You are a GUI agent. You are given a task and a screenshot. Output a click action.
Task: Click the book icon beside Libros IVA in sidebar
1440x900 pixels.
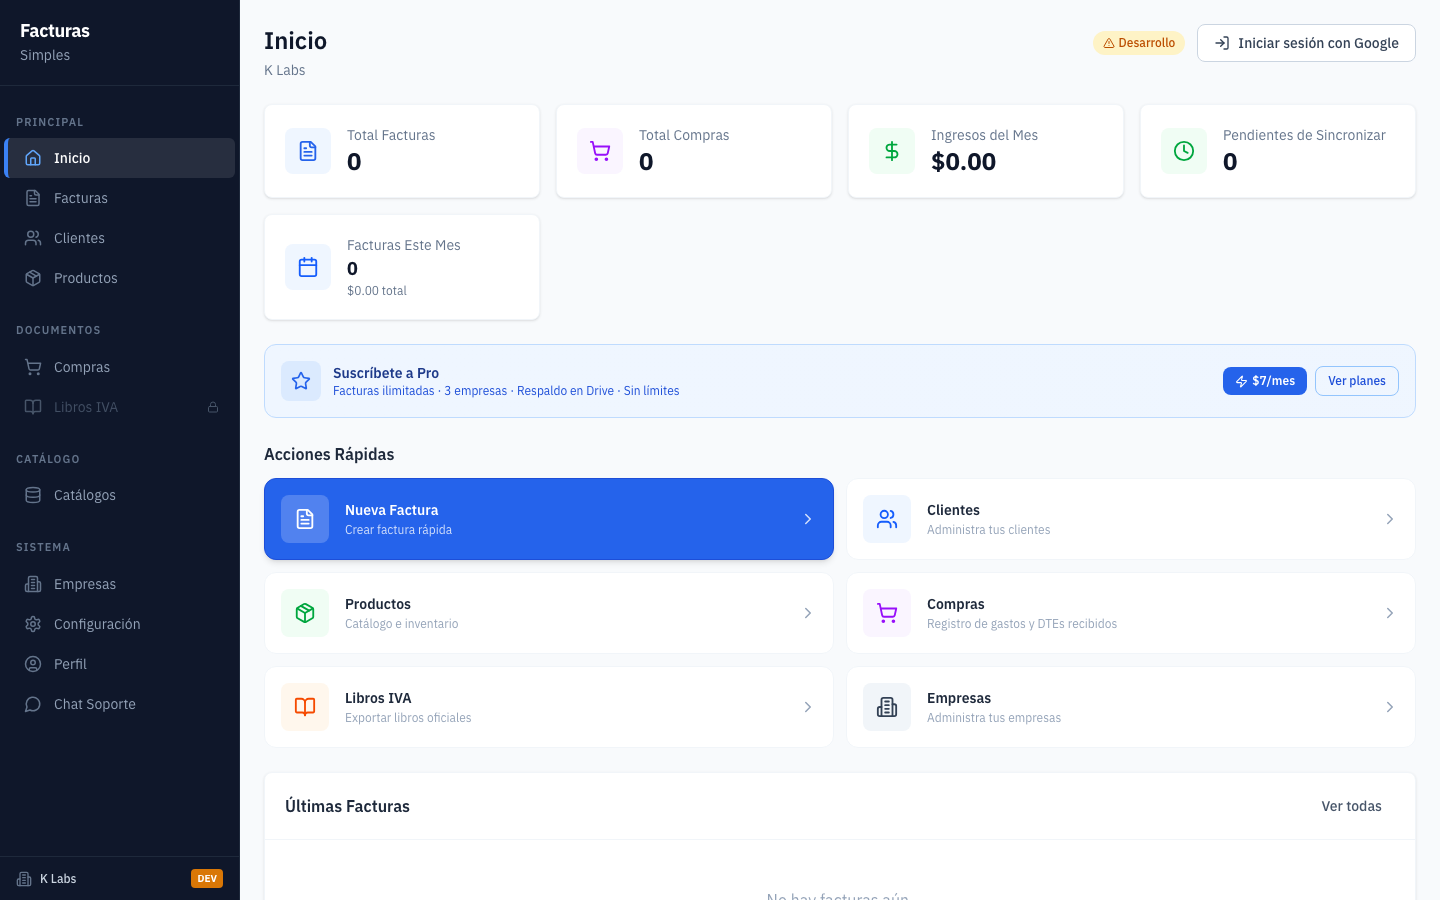coord(33,407)
